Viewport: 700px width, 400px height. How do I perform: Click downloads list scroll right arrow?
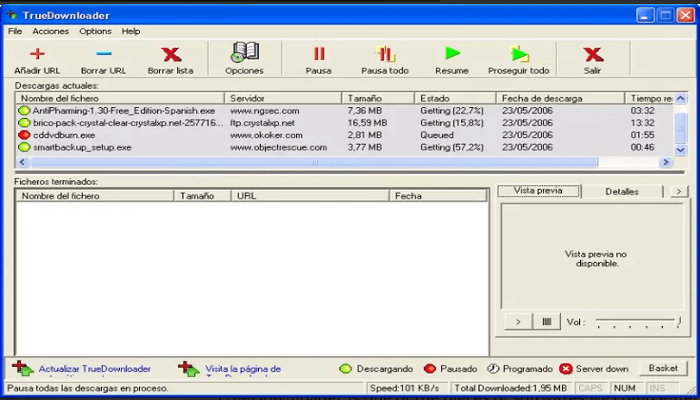pos(666,162)
